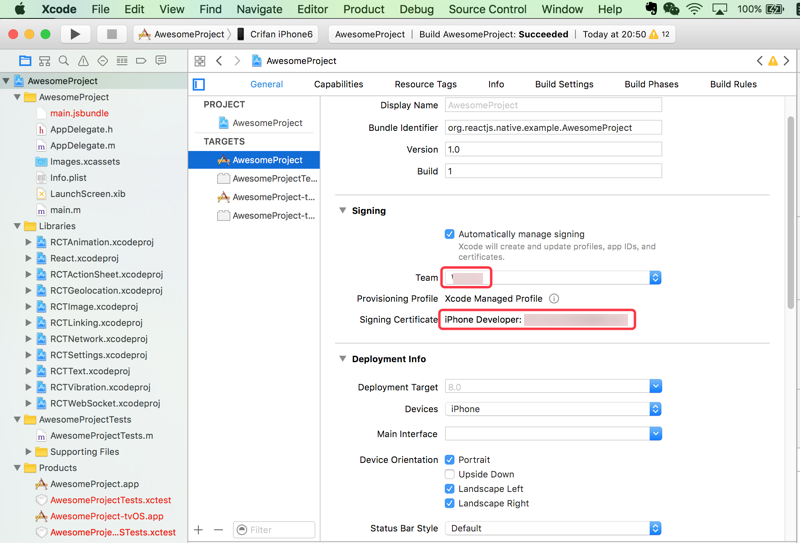
Task: Toggle the Landscape Right checkbox
Action: (449, 503)
